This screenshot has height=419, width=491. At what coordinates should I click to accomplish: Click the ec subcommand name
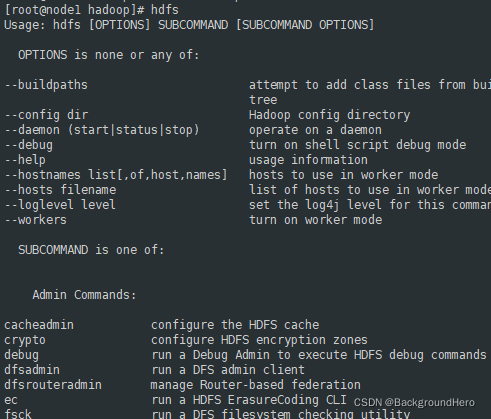click(x=11, y=400)
